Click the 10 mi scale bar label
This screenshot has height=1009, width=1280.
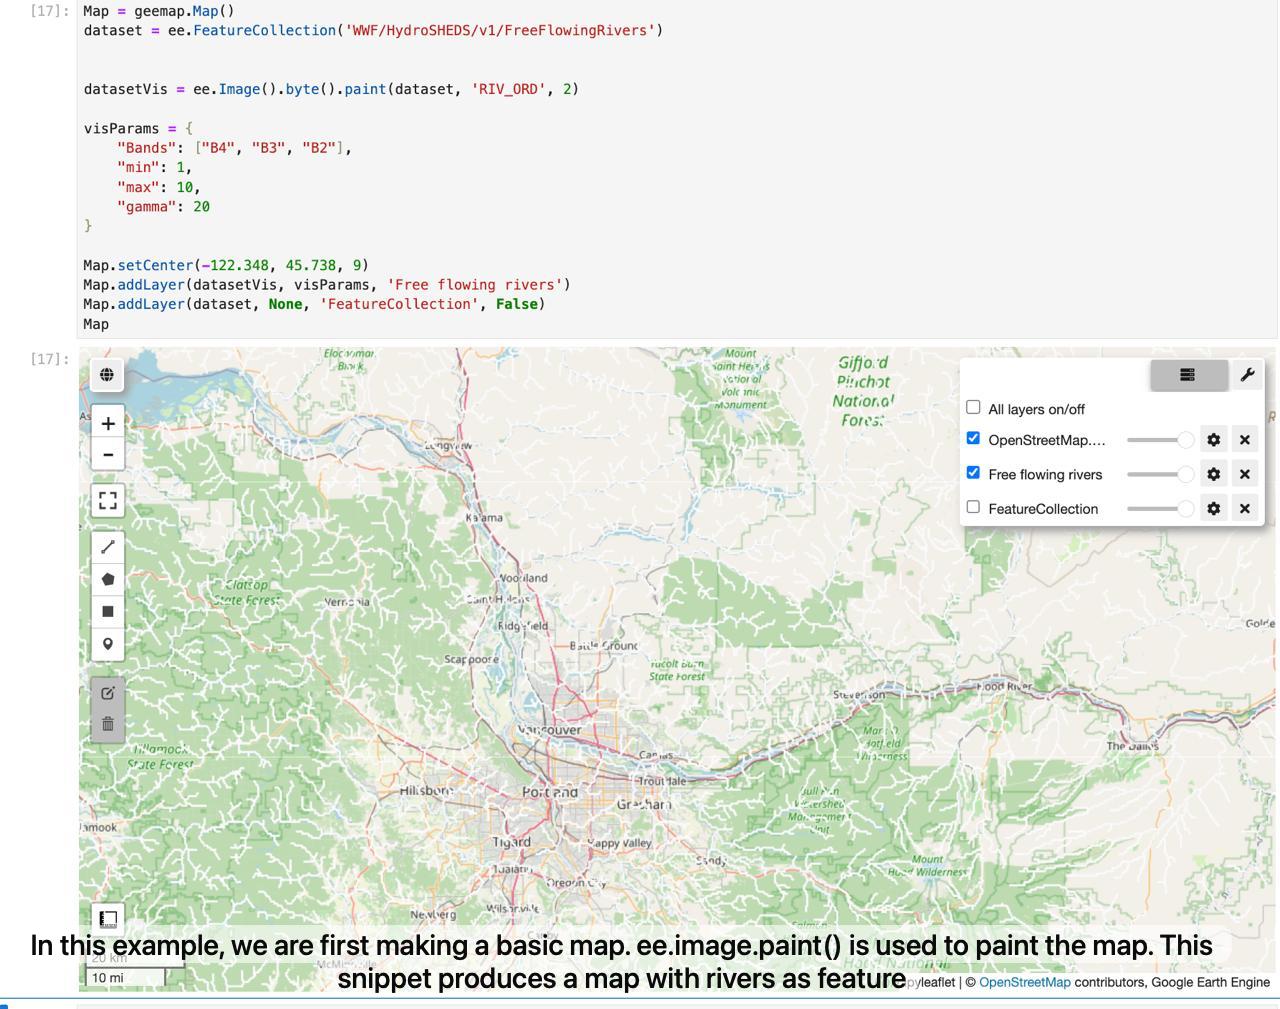click(x=108, y=978)
